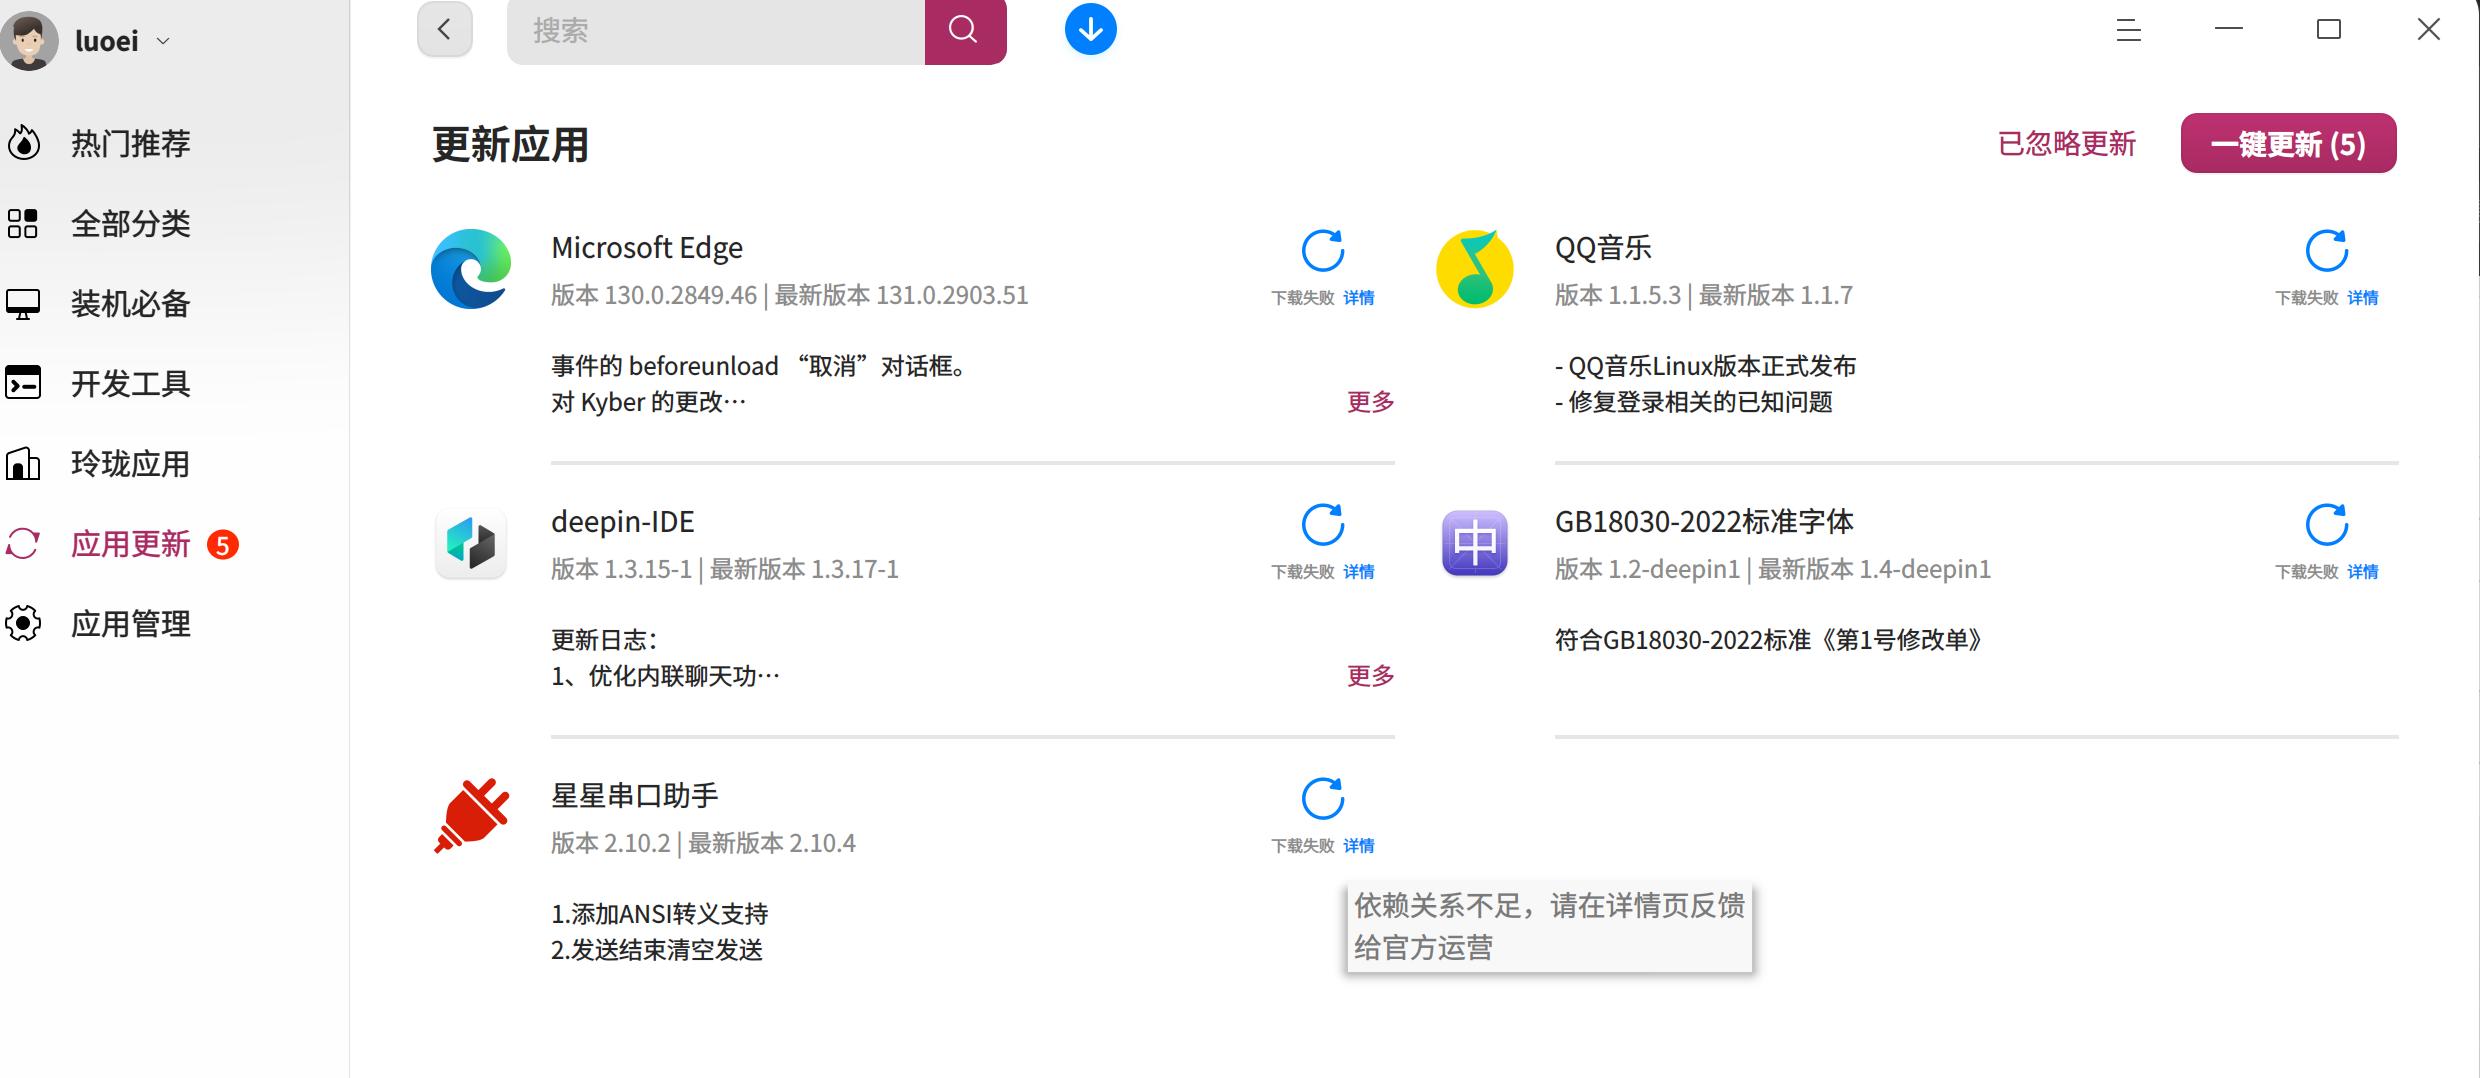Viewport: 2480px width, 1078px height.
Task: Click the 星星串口助手 title text
Action: [635, 796]
